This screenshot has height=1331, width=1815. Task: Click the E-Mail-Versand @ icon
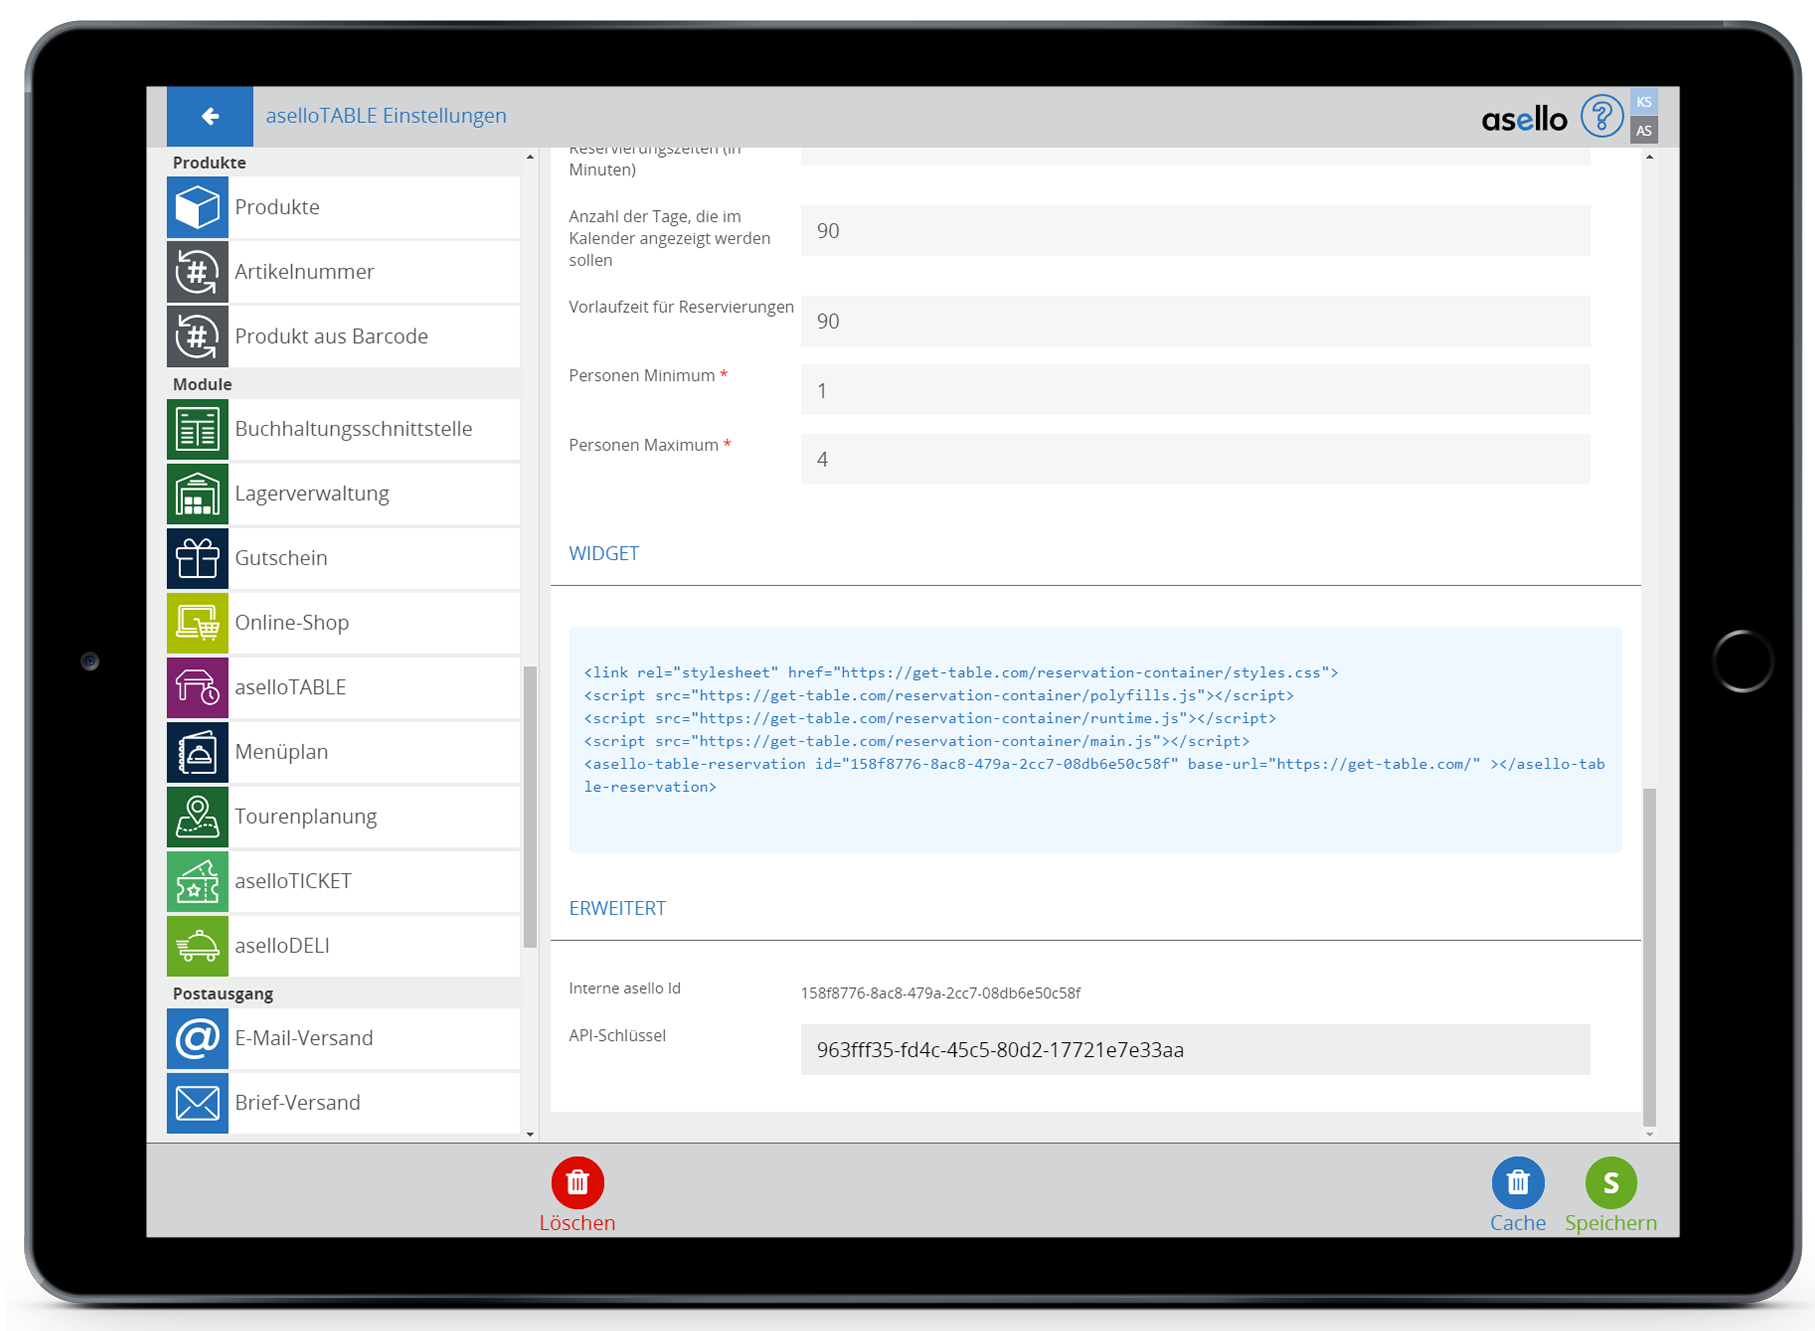[x=197, y=1039]
